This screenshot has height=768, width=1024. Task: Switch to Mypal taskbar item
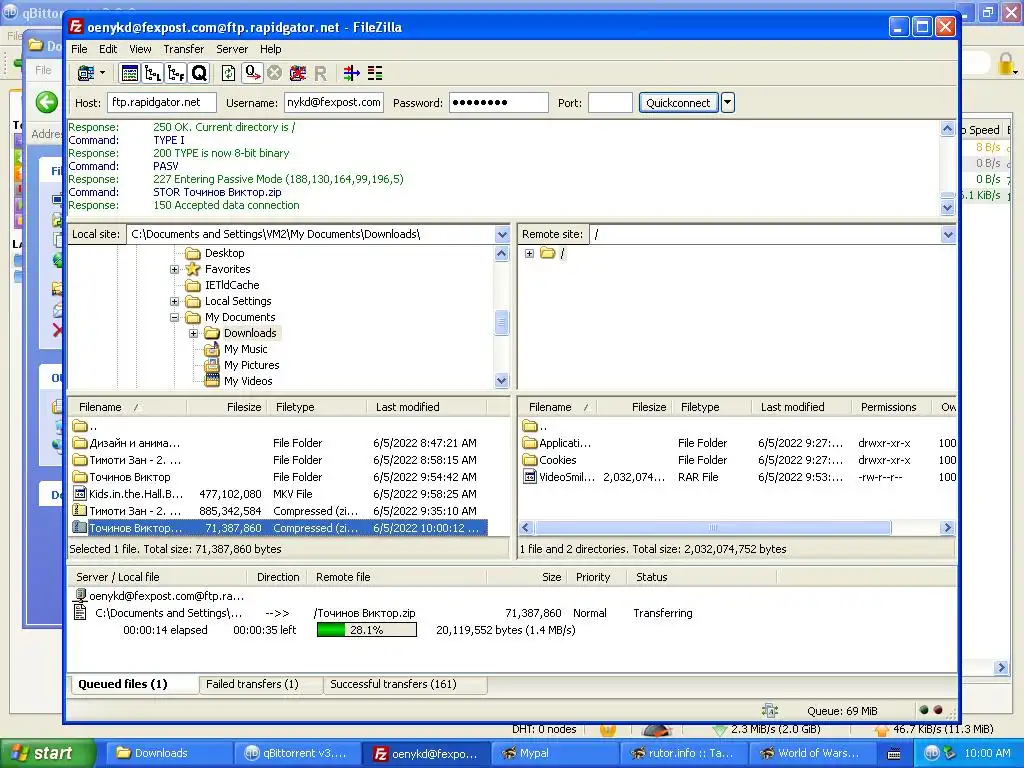[555, 754]
